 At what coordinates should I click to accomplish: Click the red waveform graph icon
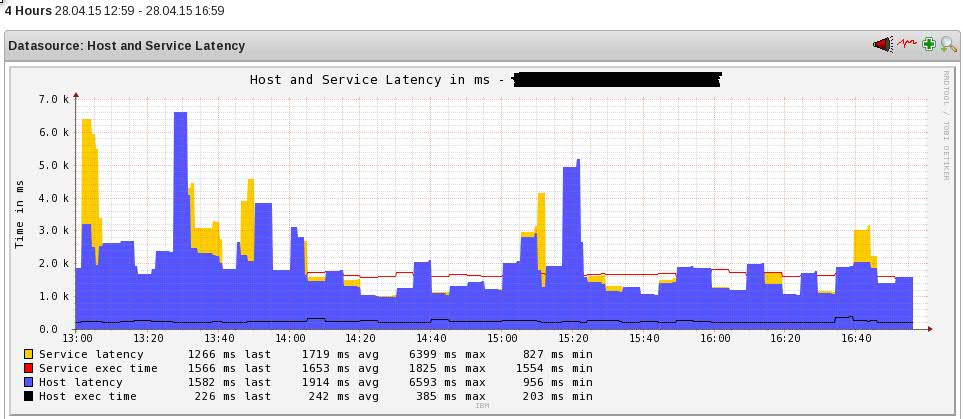pyautogui.click(x=906, y=45)
